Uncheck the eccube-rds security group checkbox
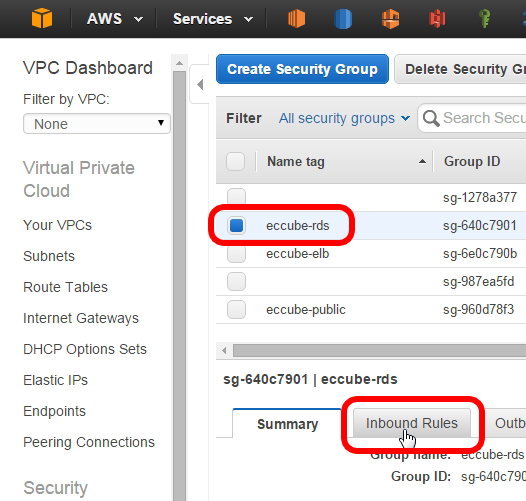The width and height of the screenshot is (526, 501). (x=236, y=225)
